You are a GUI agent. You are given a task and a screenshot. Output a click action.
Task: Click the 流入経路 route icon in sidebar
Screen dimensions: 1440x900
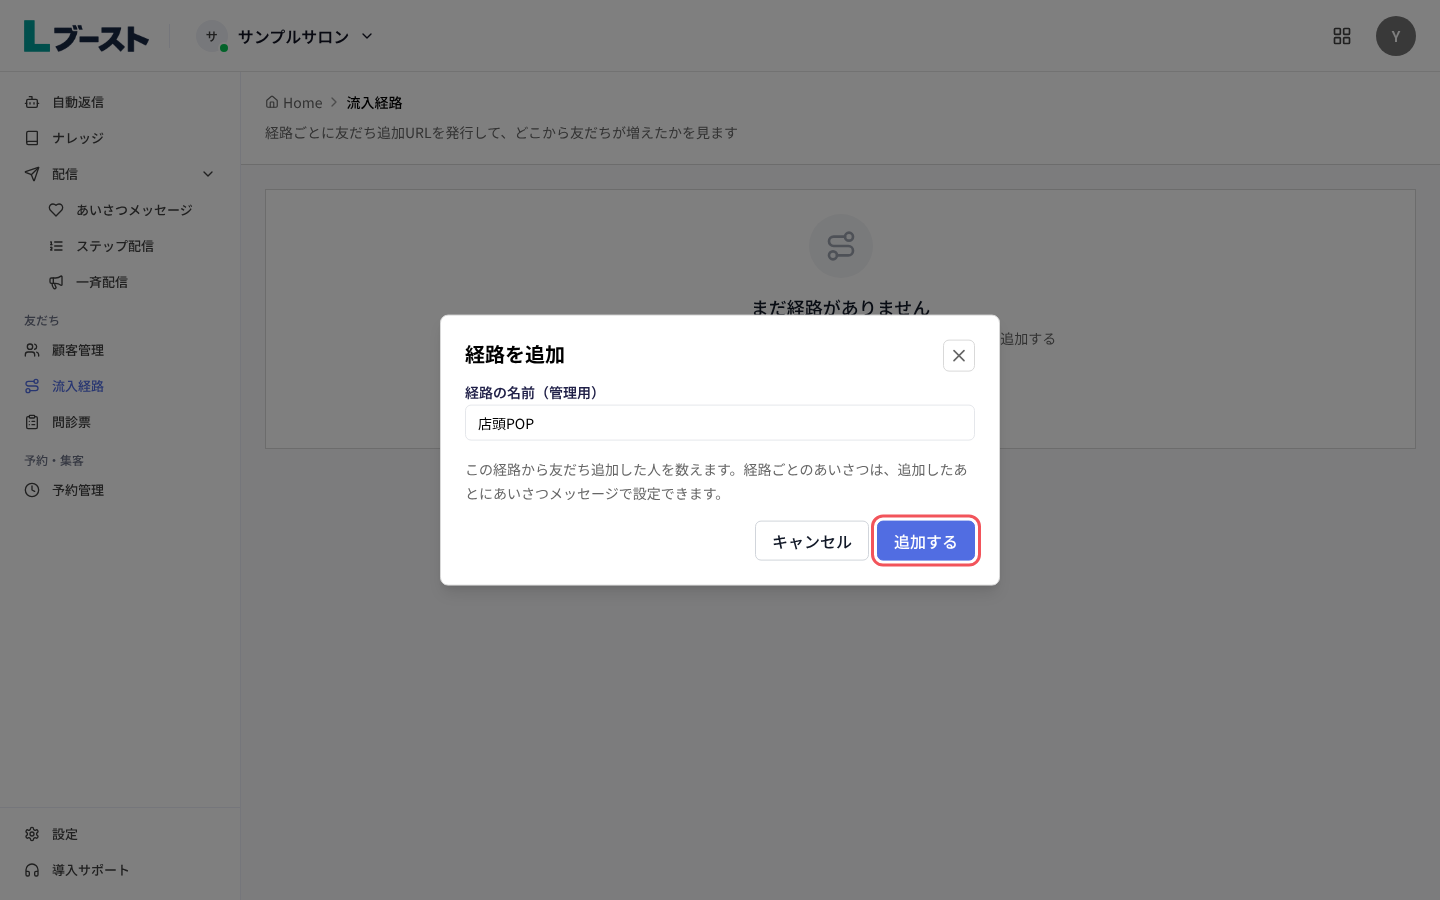tap(32, 386)
